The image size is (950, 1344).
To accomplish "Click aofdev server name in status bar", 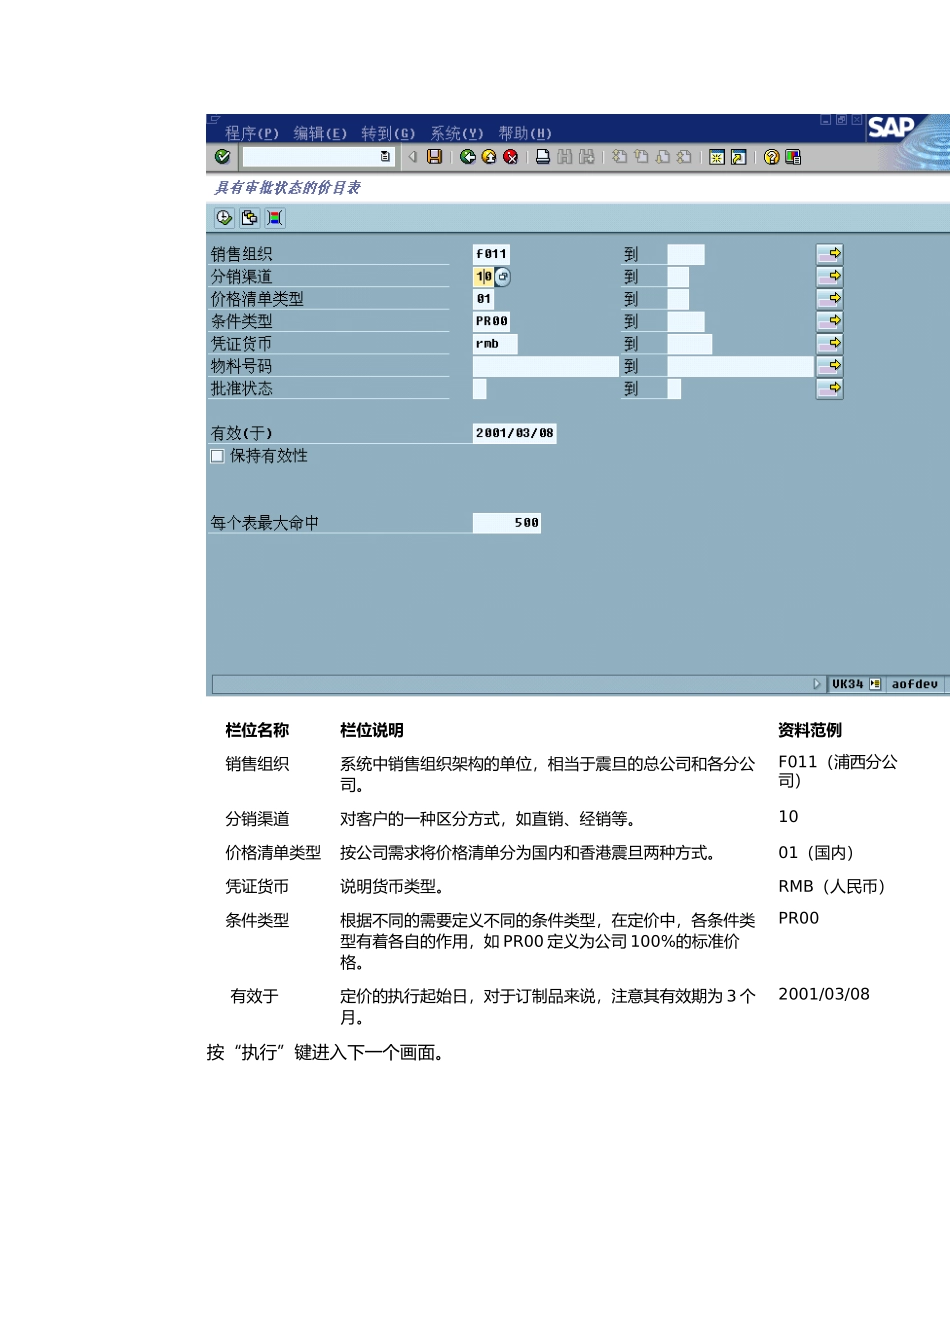I will tap(915, 684).
